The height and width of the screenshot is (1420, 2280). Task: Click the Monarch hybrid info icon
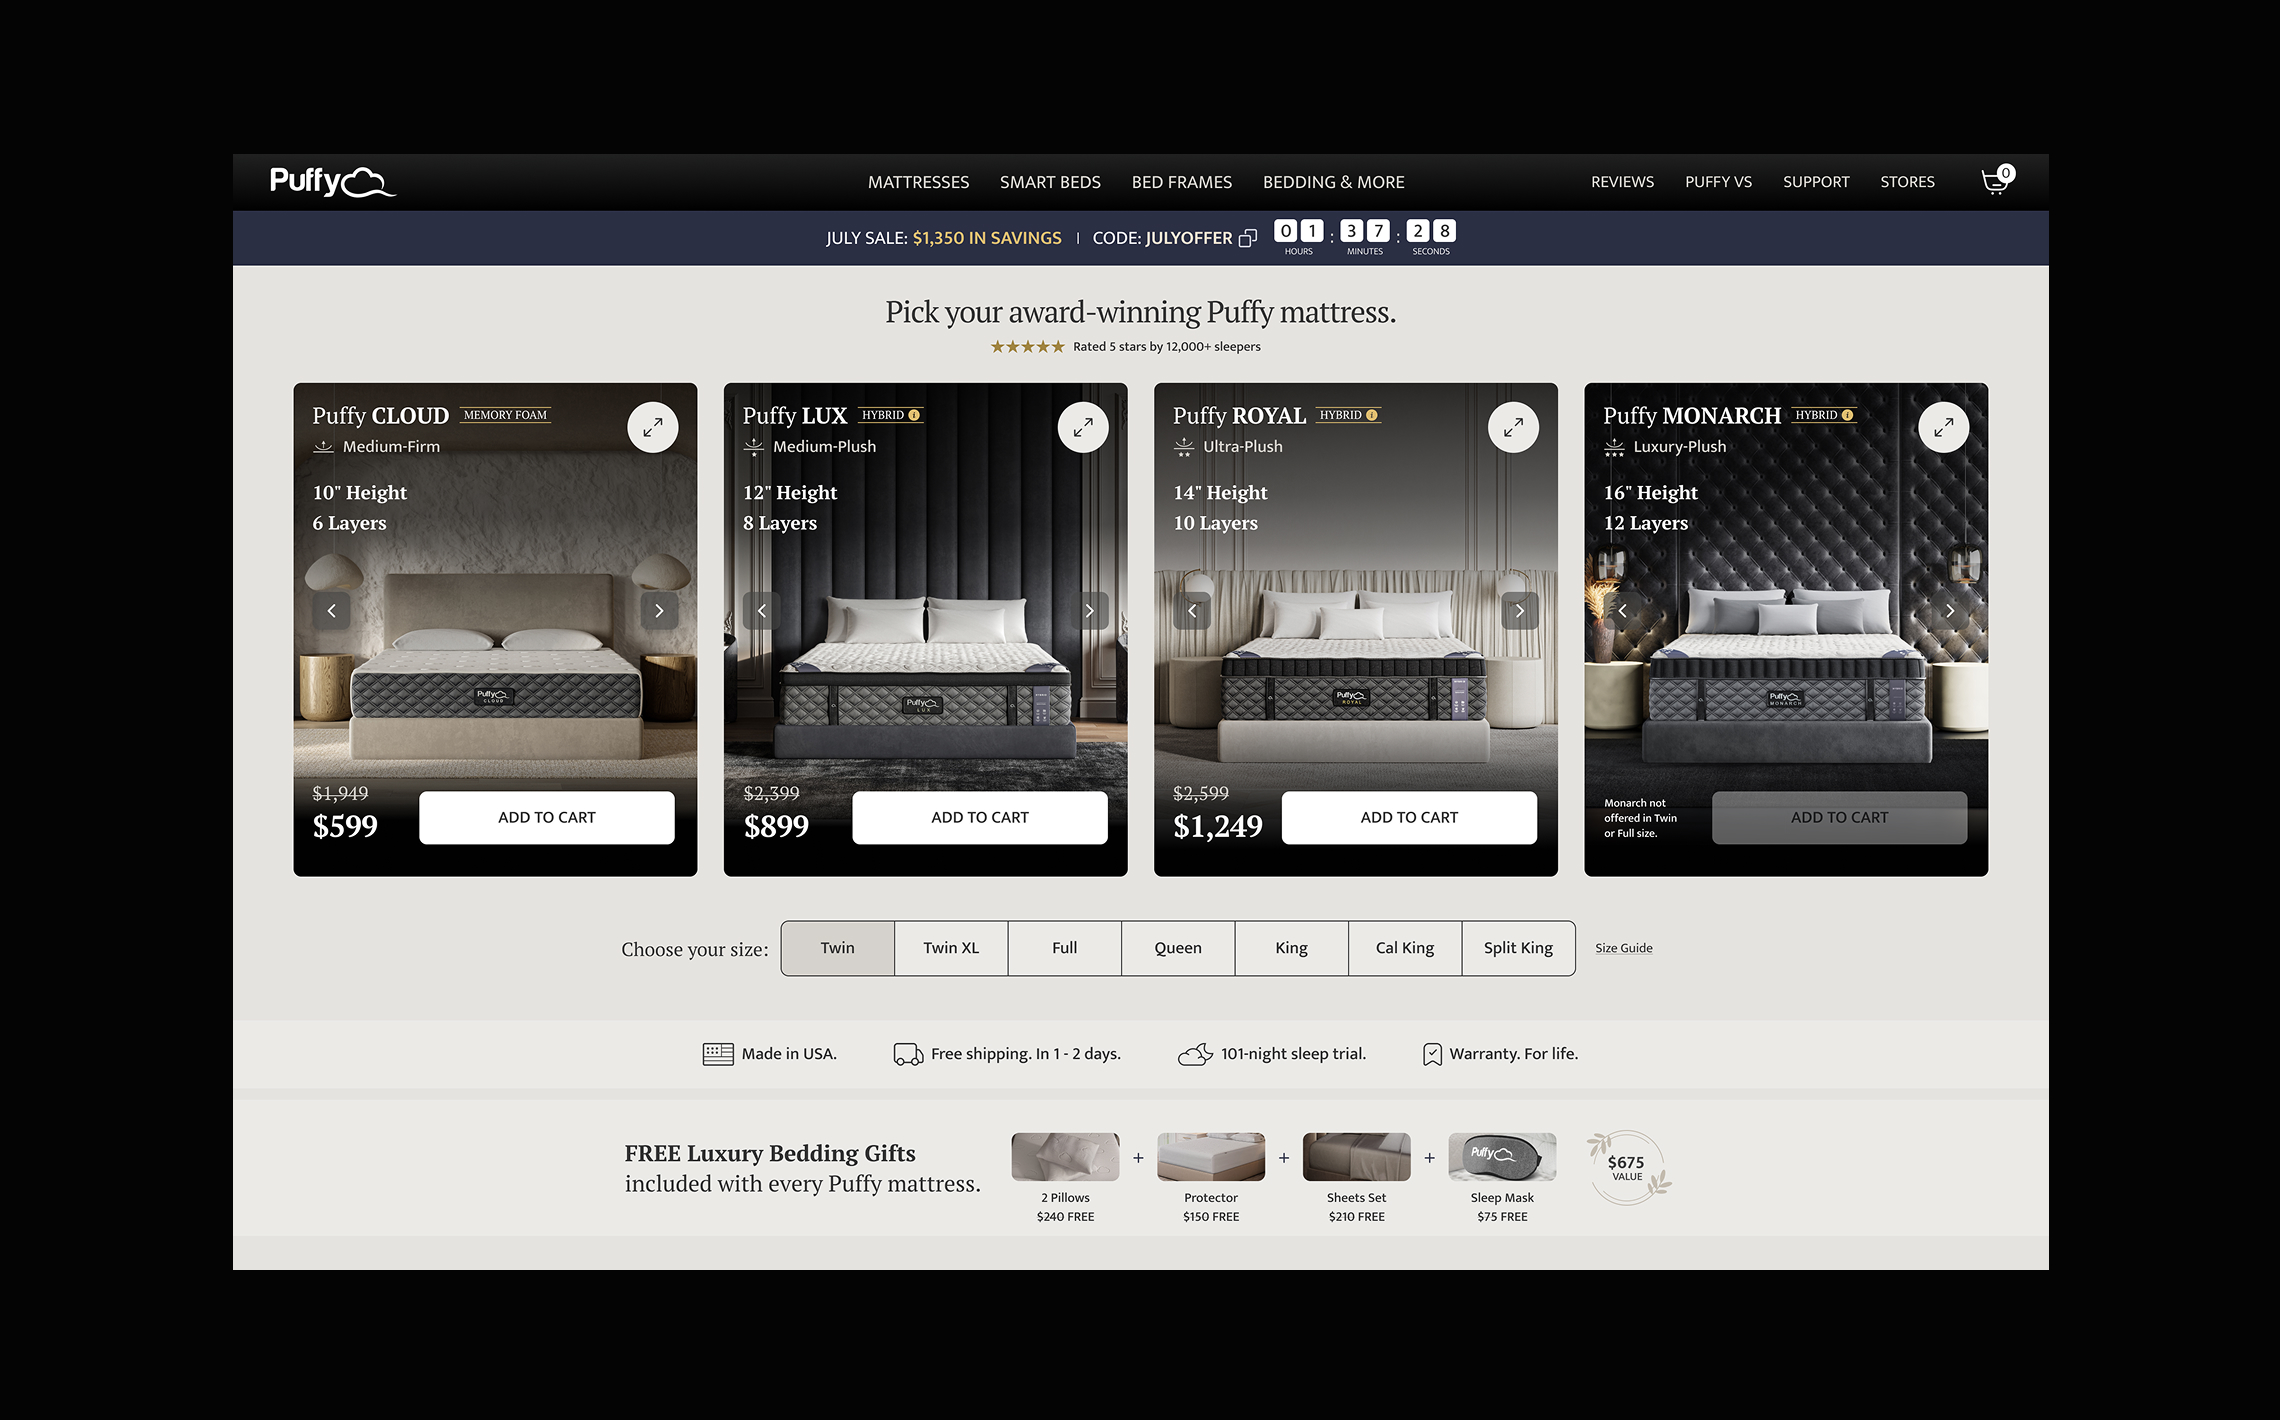[1848, 415]
